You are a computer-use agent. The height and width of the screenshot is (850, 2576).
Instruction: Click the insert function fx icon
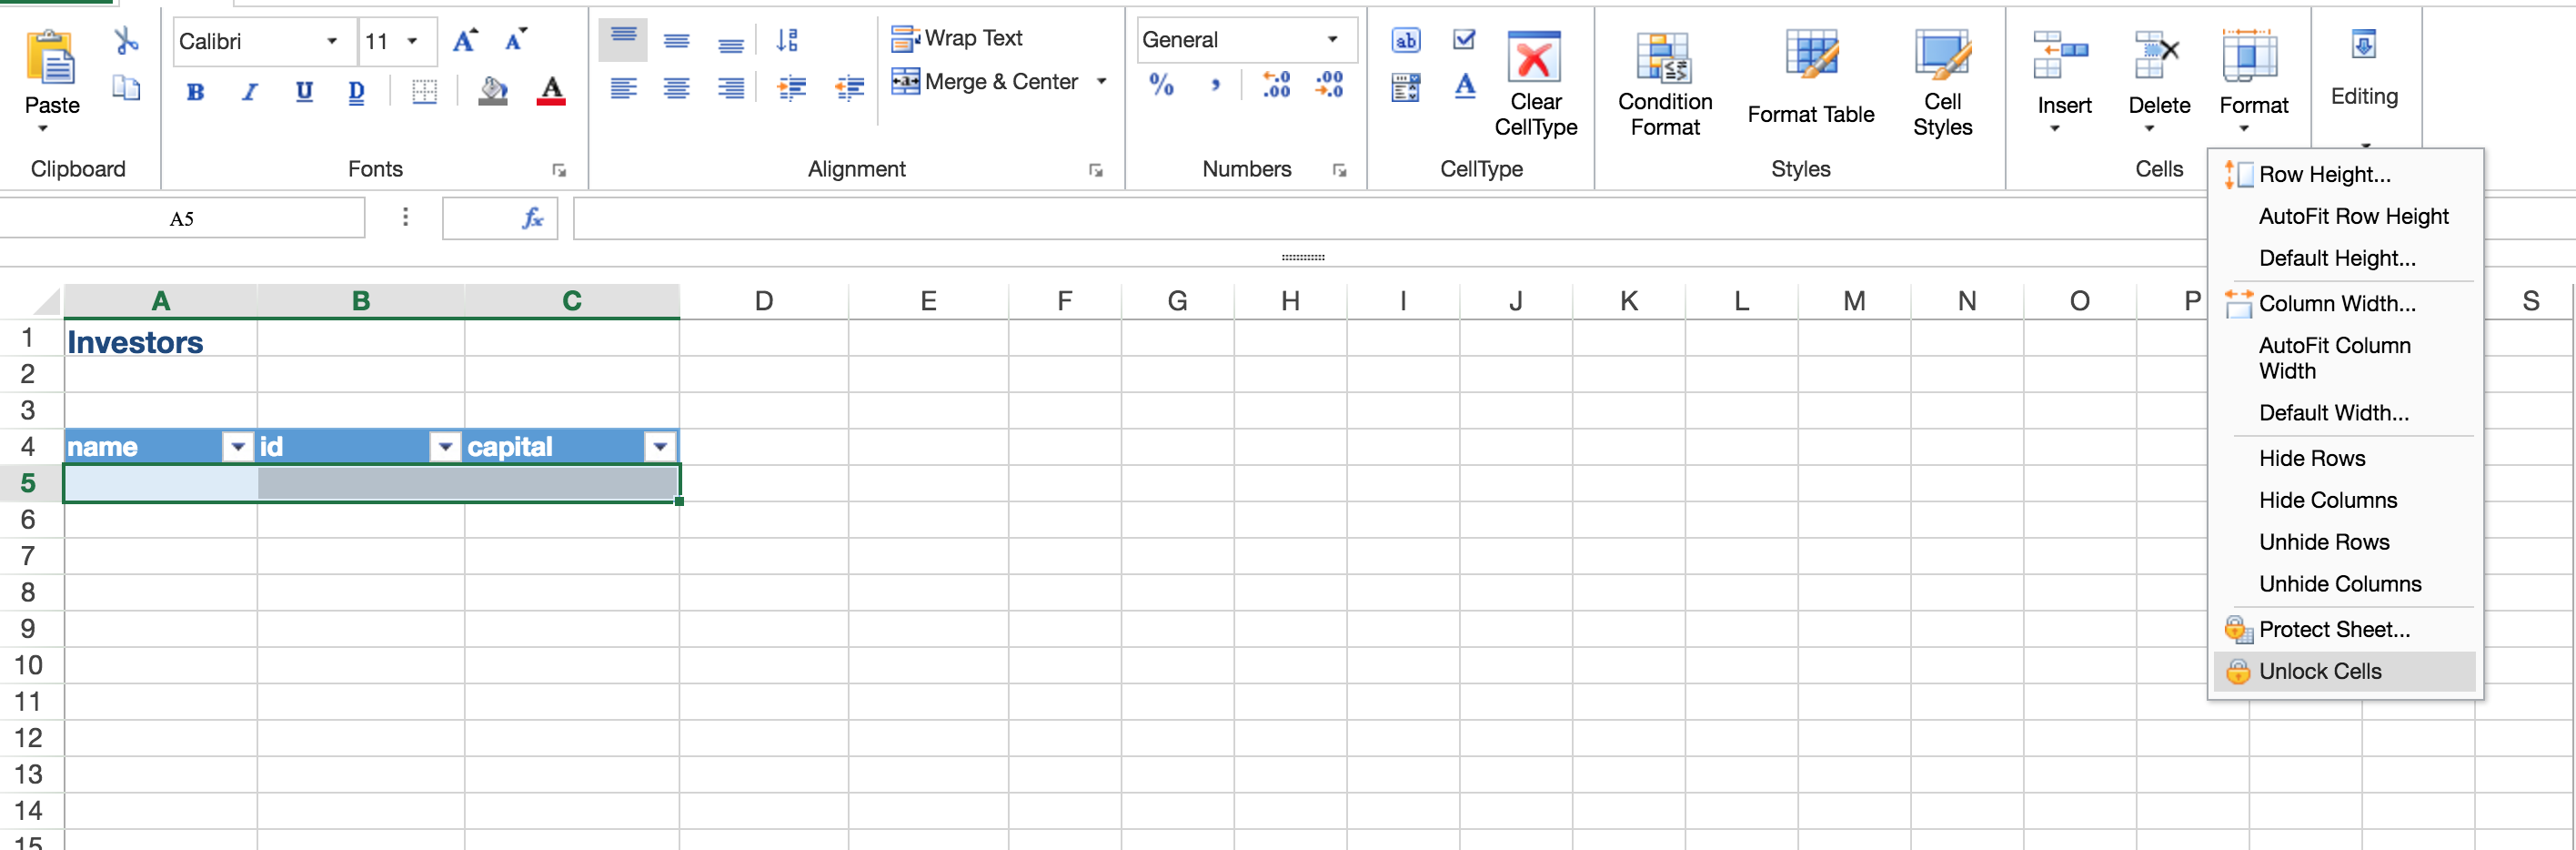(532, 218)
